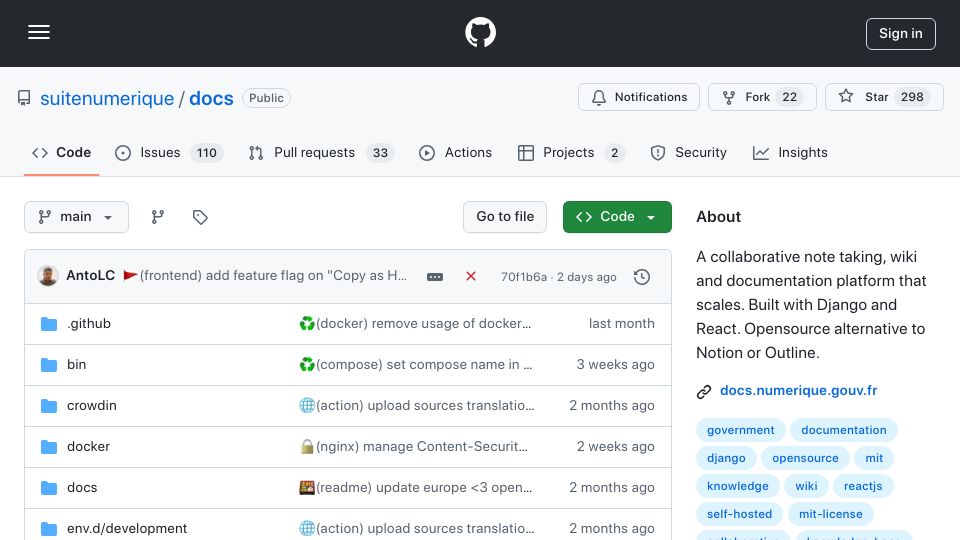
Task: Click the Notifications button
Action: pos(639,97)
